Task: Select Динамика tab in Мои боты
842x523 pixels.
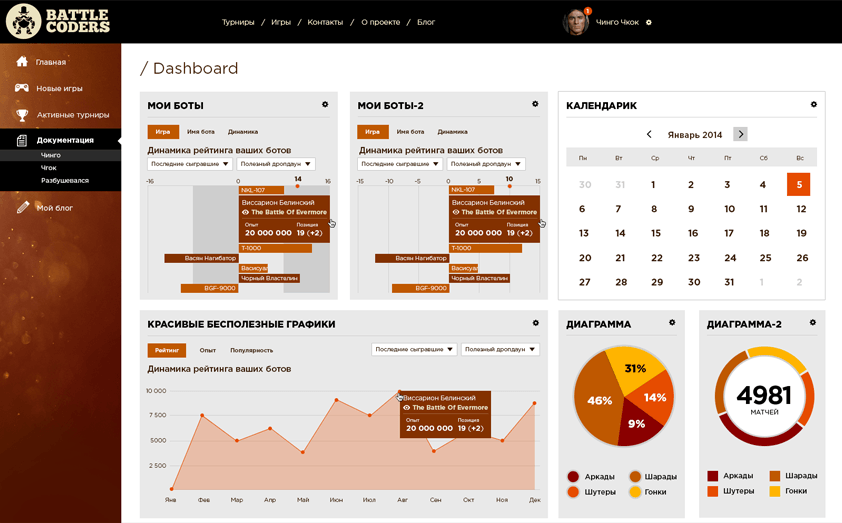Action: tap(243, 132)
